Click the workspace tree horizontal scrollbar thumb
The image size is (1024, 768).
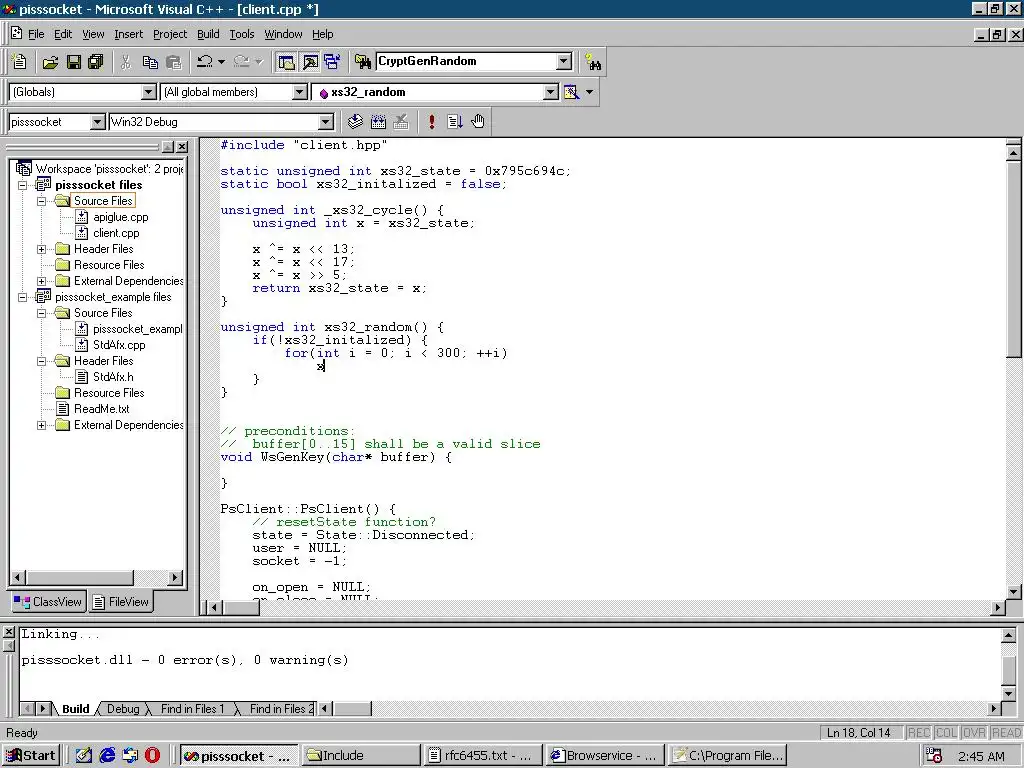pyautogui.click(x=80, y=577)
